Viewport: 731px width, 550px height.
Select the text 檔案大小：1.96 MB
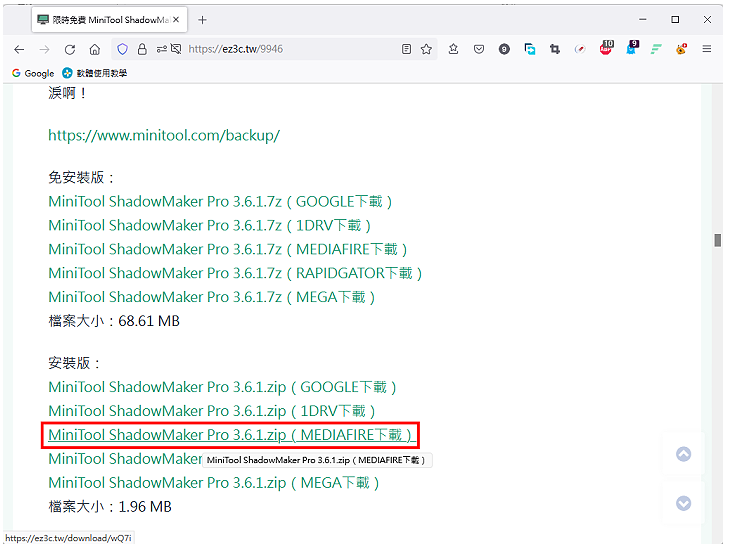point(110,507)
